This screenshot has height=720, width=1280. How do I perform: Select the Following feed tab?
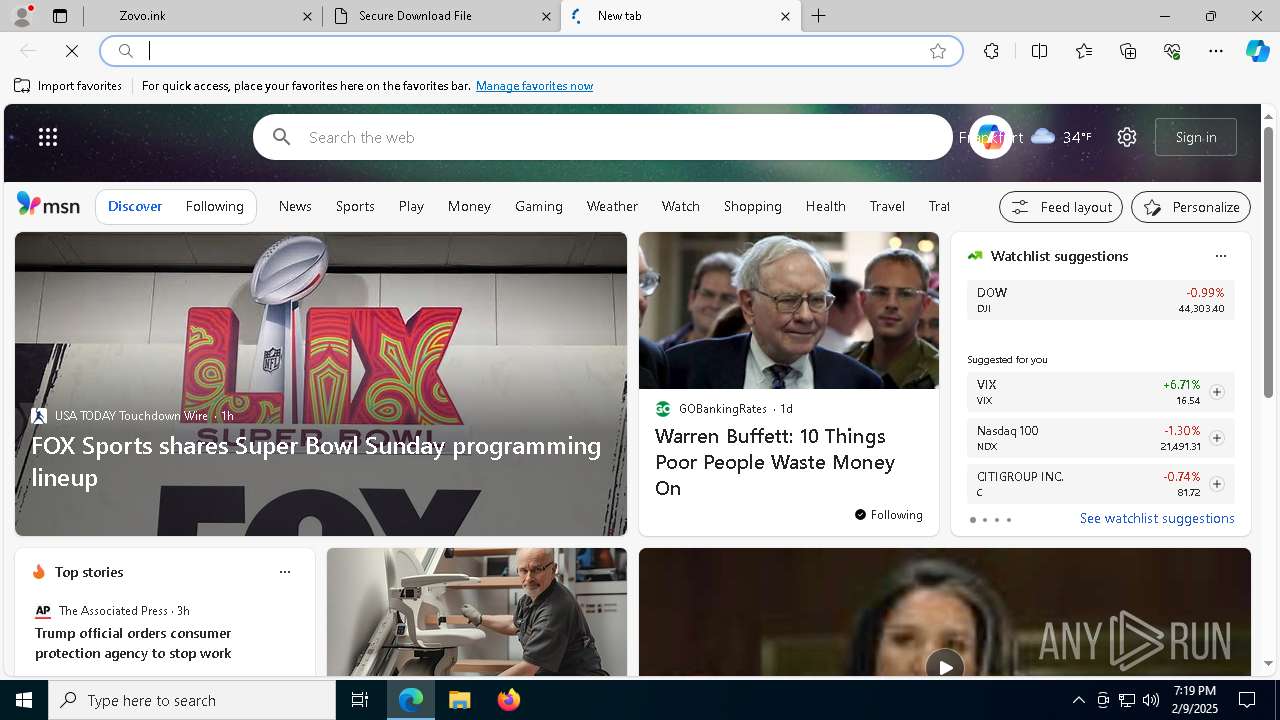pos(214,206)
